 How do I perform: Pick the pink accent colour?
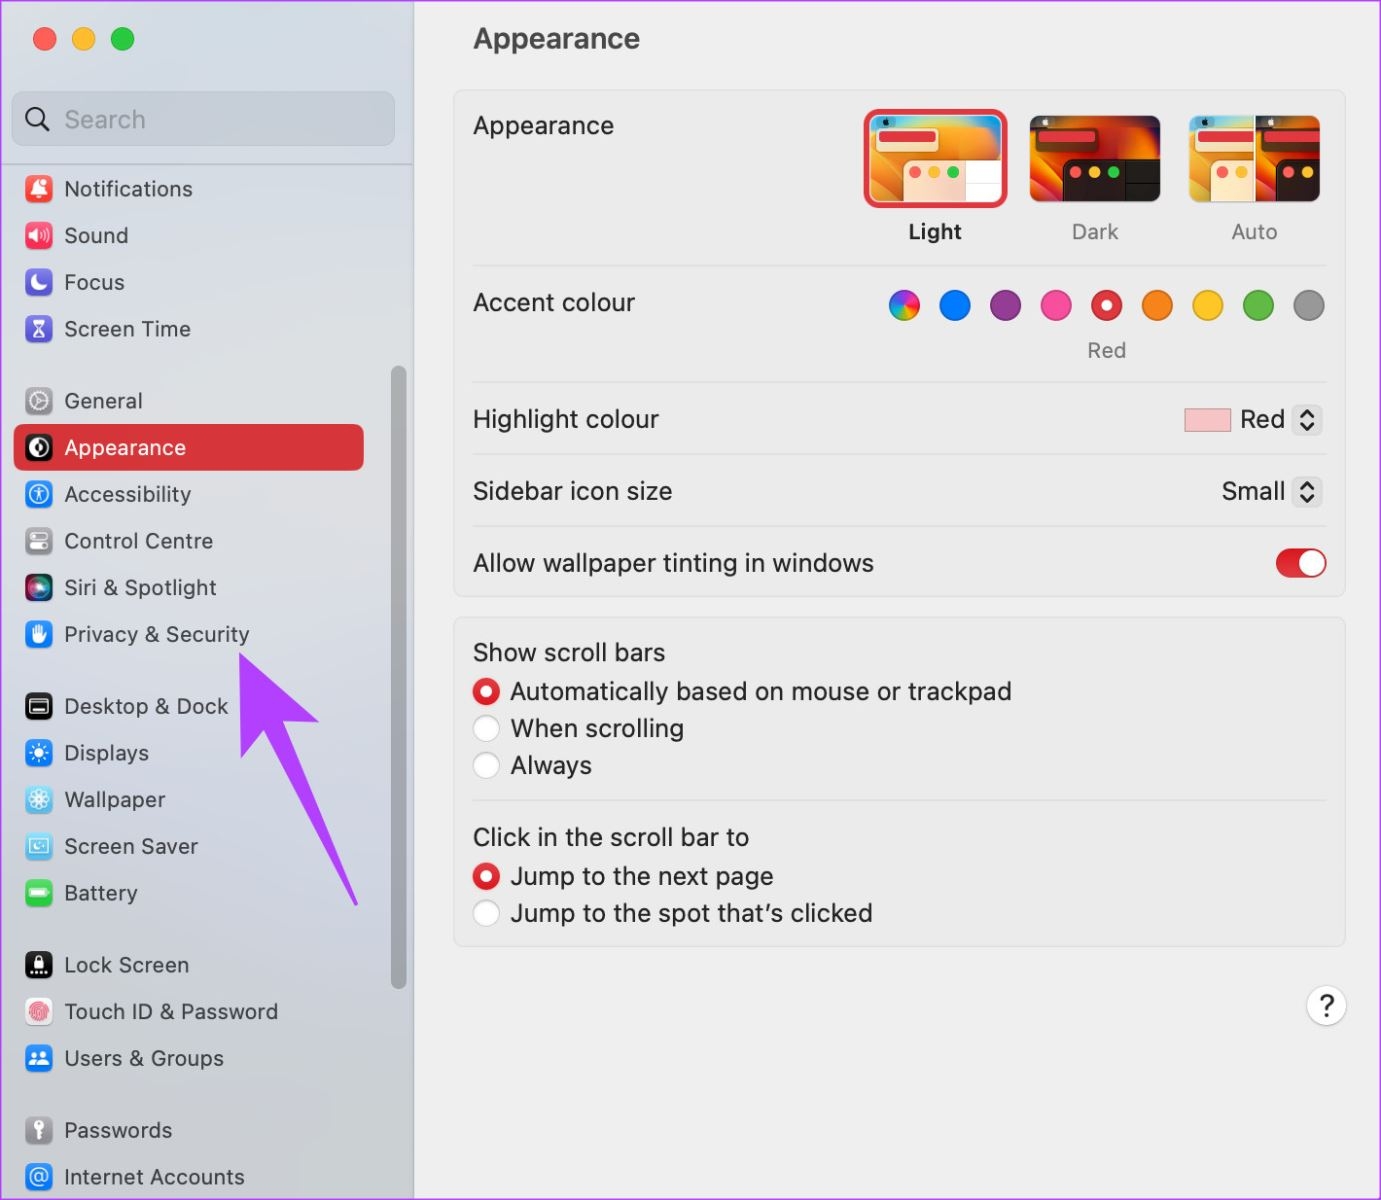1056,306
